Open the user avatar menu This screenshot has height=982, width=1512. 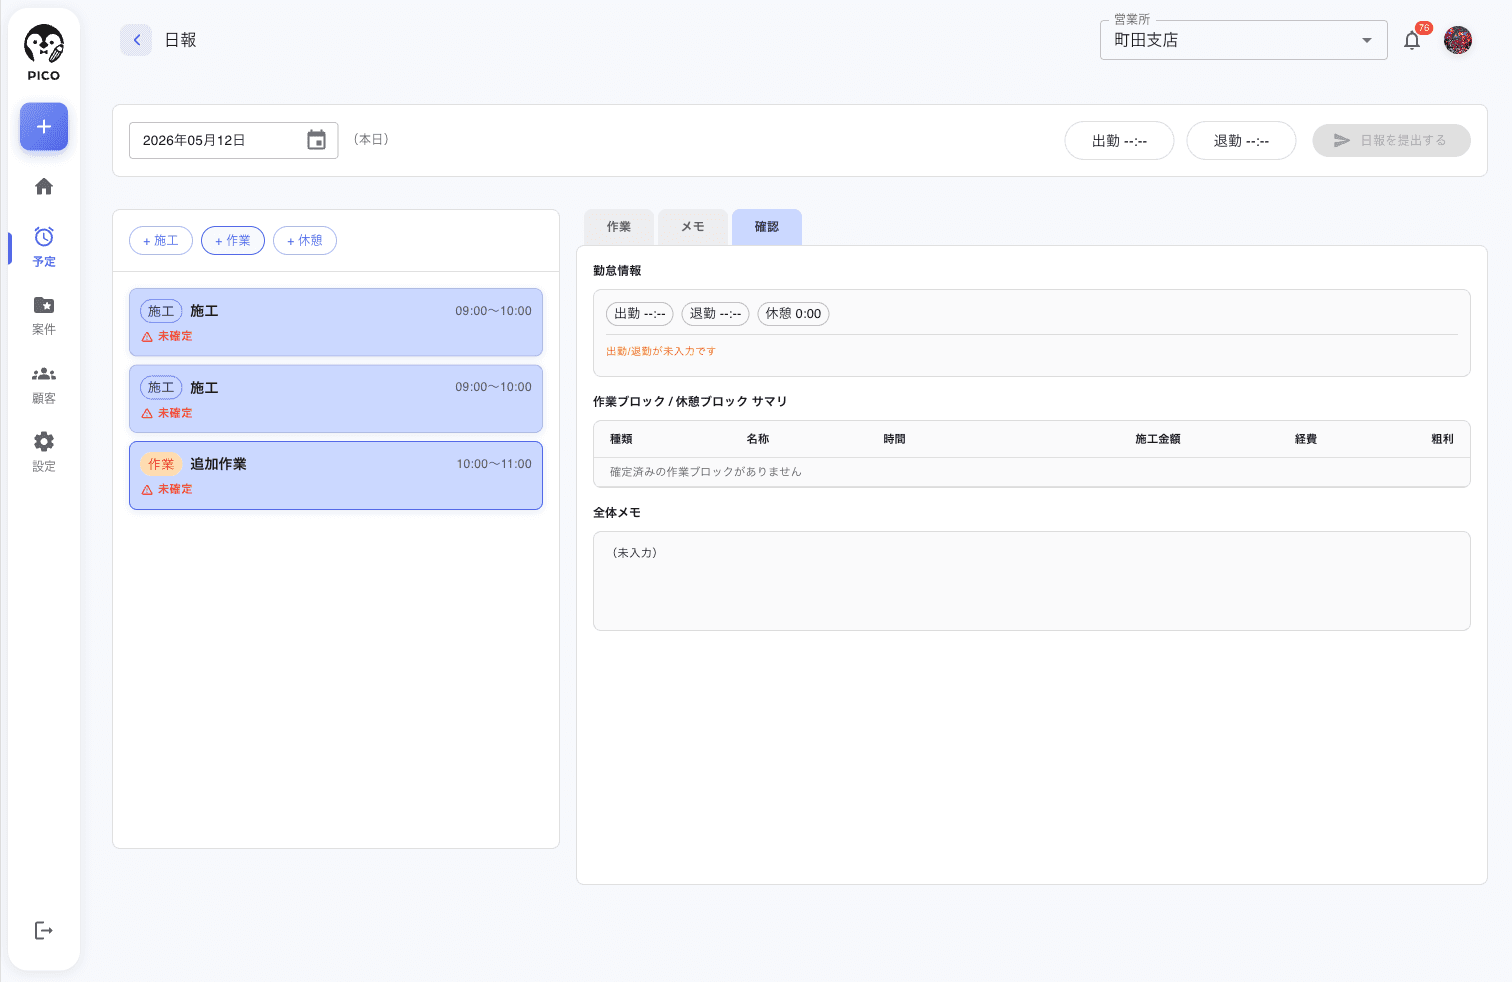click(x=1458, y=40)
